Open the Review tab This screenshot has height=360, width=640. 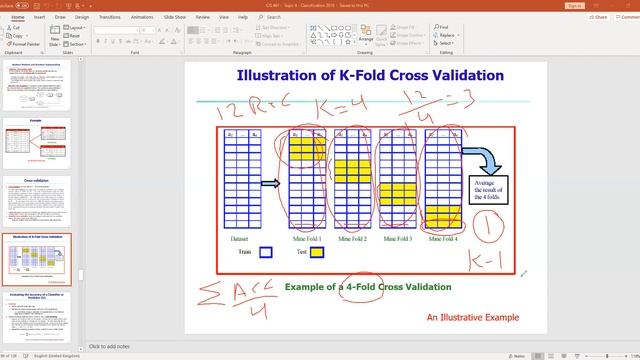202,17
